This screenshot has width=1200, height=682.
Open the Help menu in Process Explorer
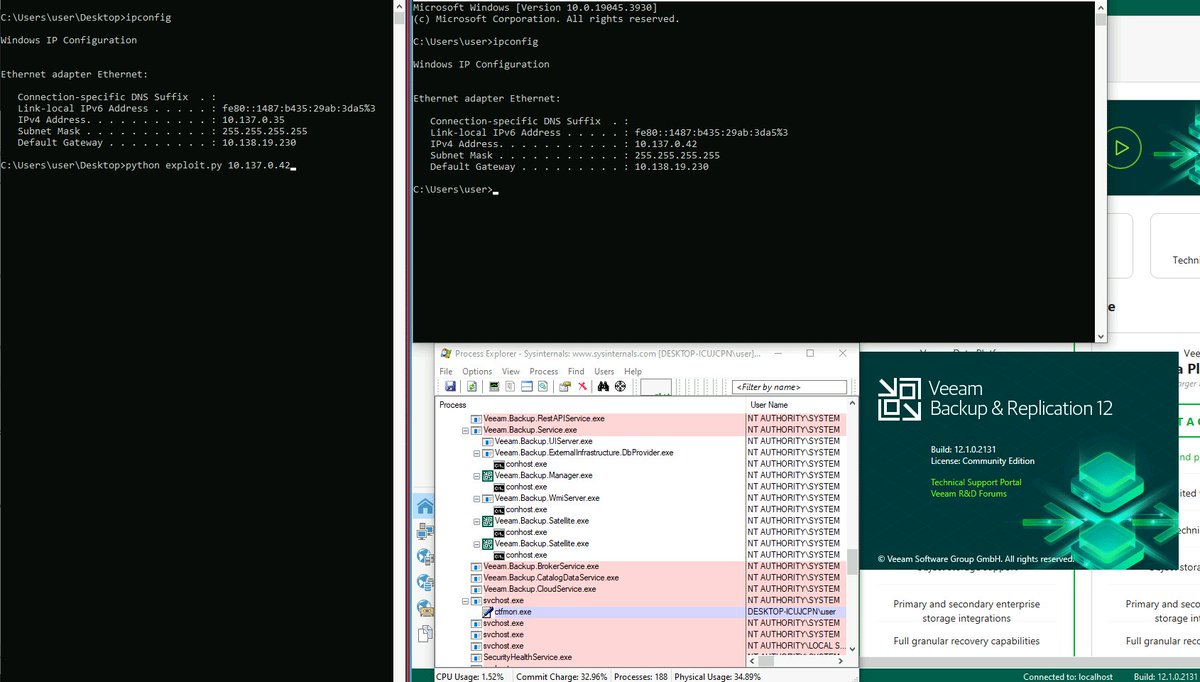click(x=633, y=371)
